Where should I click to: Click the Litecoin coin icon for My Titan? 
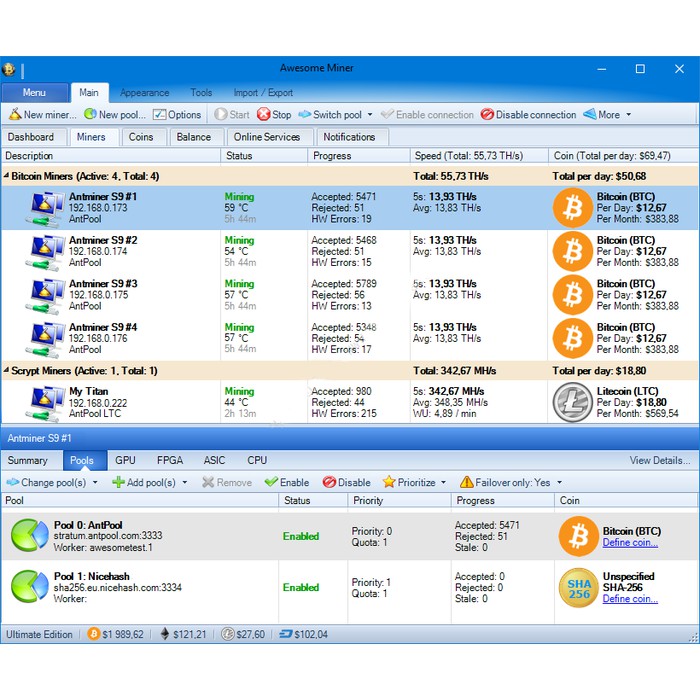[573, 402]
